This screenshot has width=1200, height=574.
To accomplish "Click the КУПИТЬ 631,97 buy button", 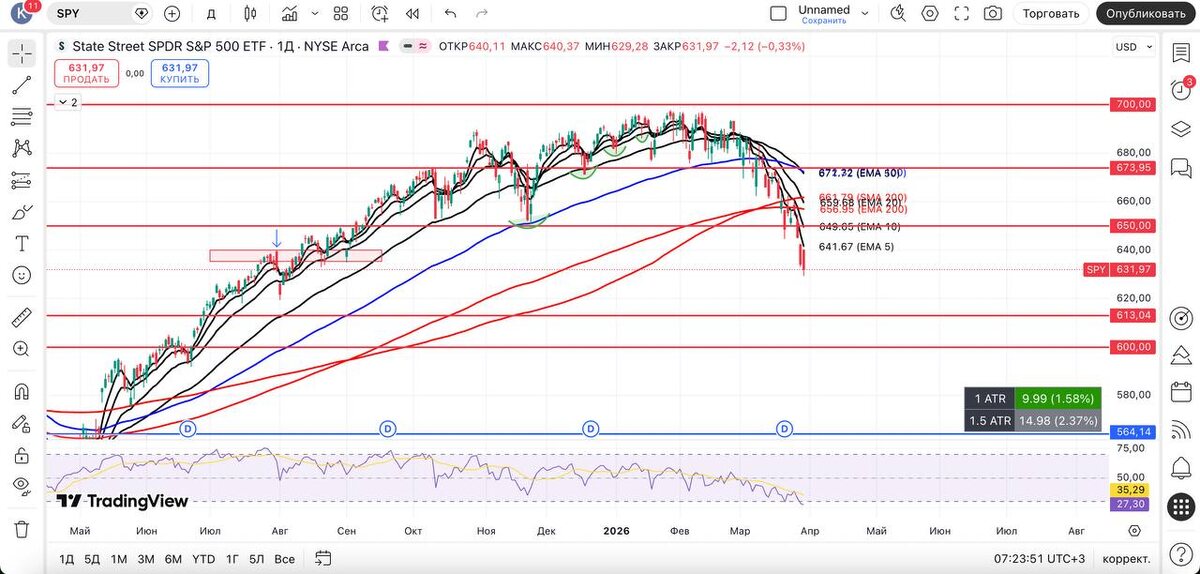I will click(x=179, y=73).
